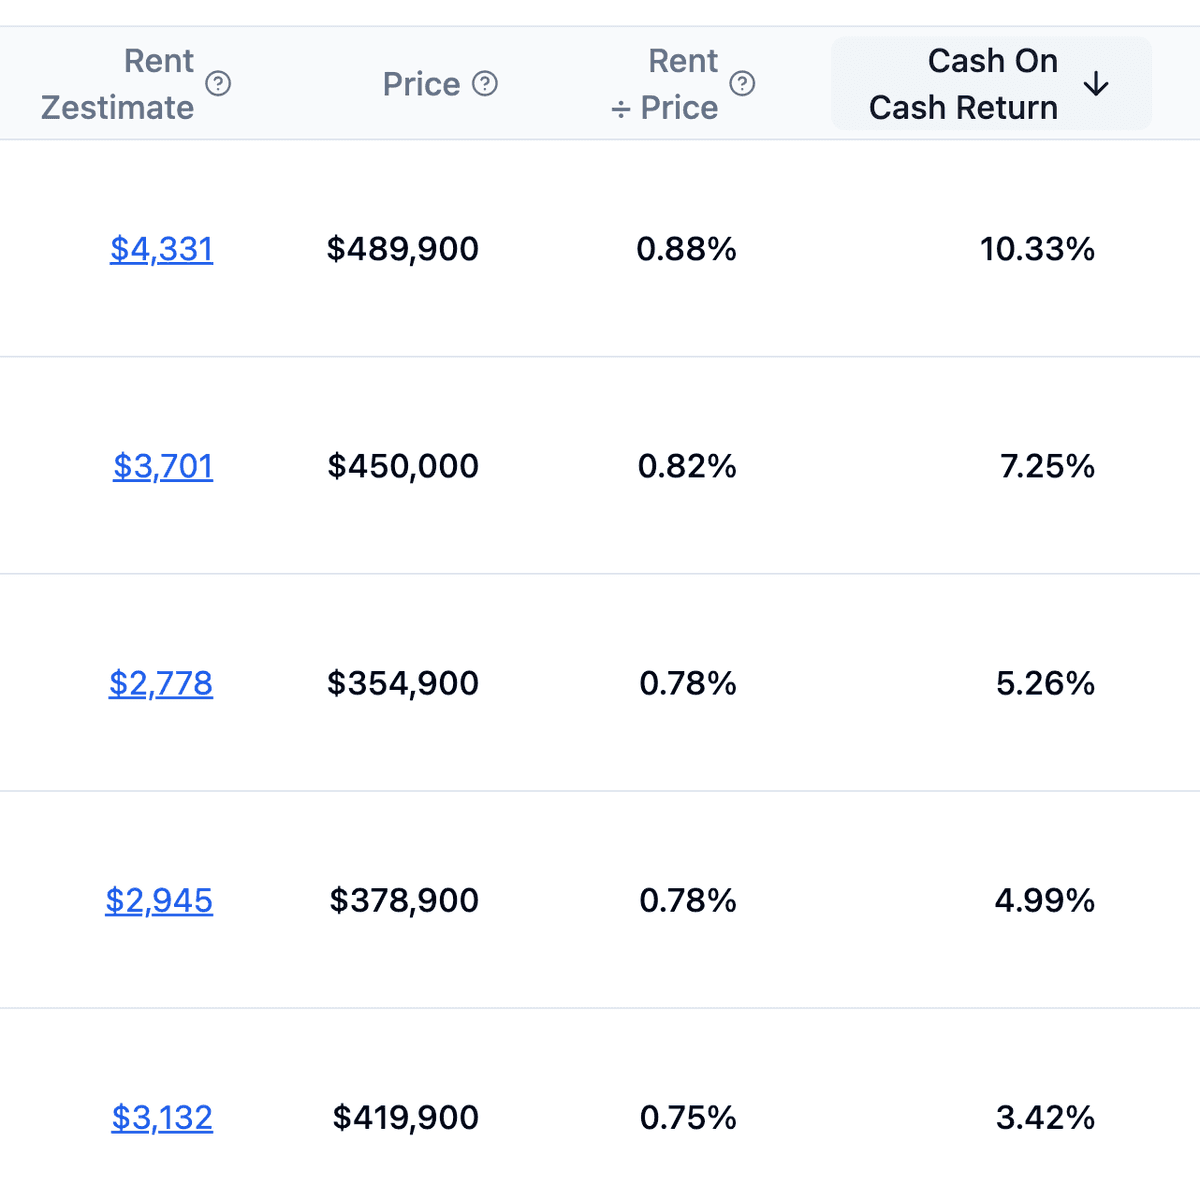
Task: Open the $3,701 rent Zestimate link
Action: [x=163, y=466]
